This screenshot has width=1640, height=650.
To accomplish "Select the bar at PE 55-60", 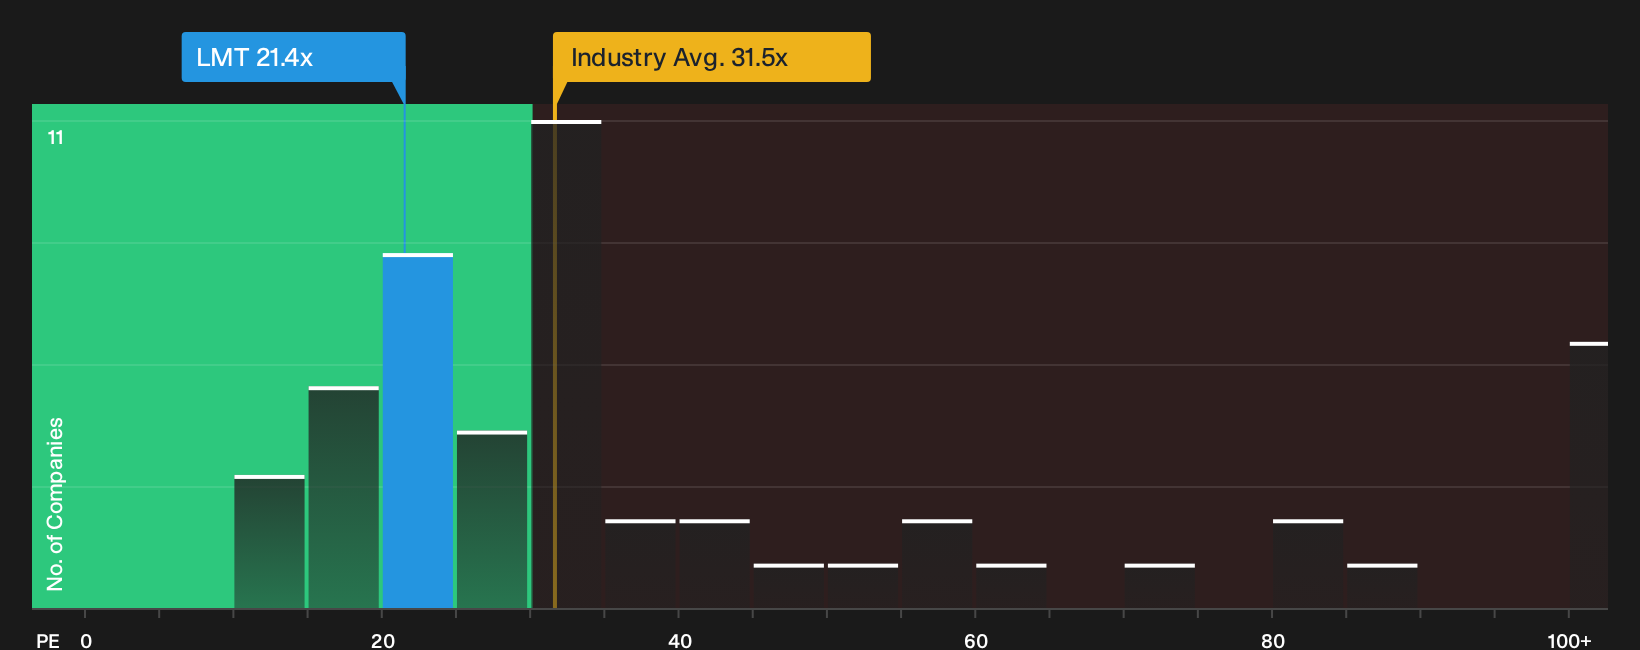I will click(937, 564).
